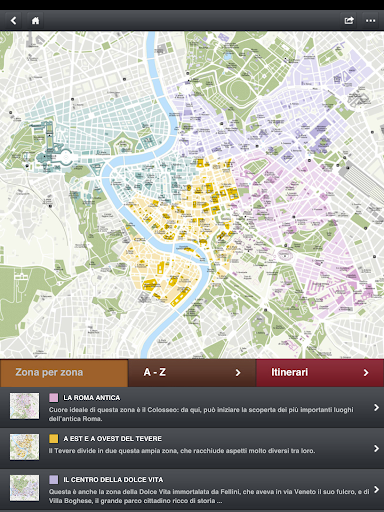384x512 pixels.
Task: Tap the back arrow icon
Action: click(x=13, y=21)
